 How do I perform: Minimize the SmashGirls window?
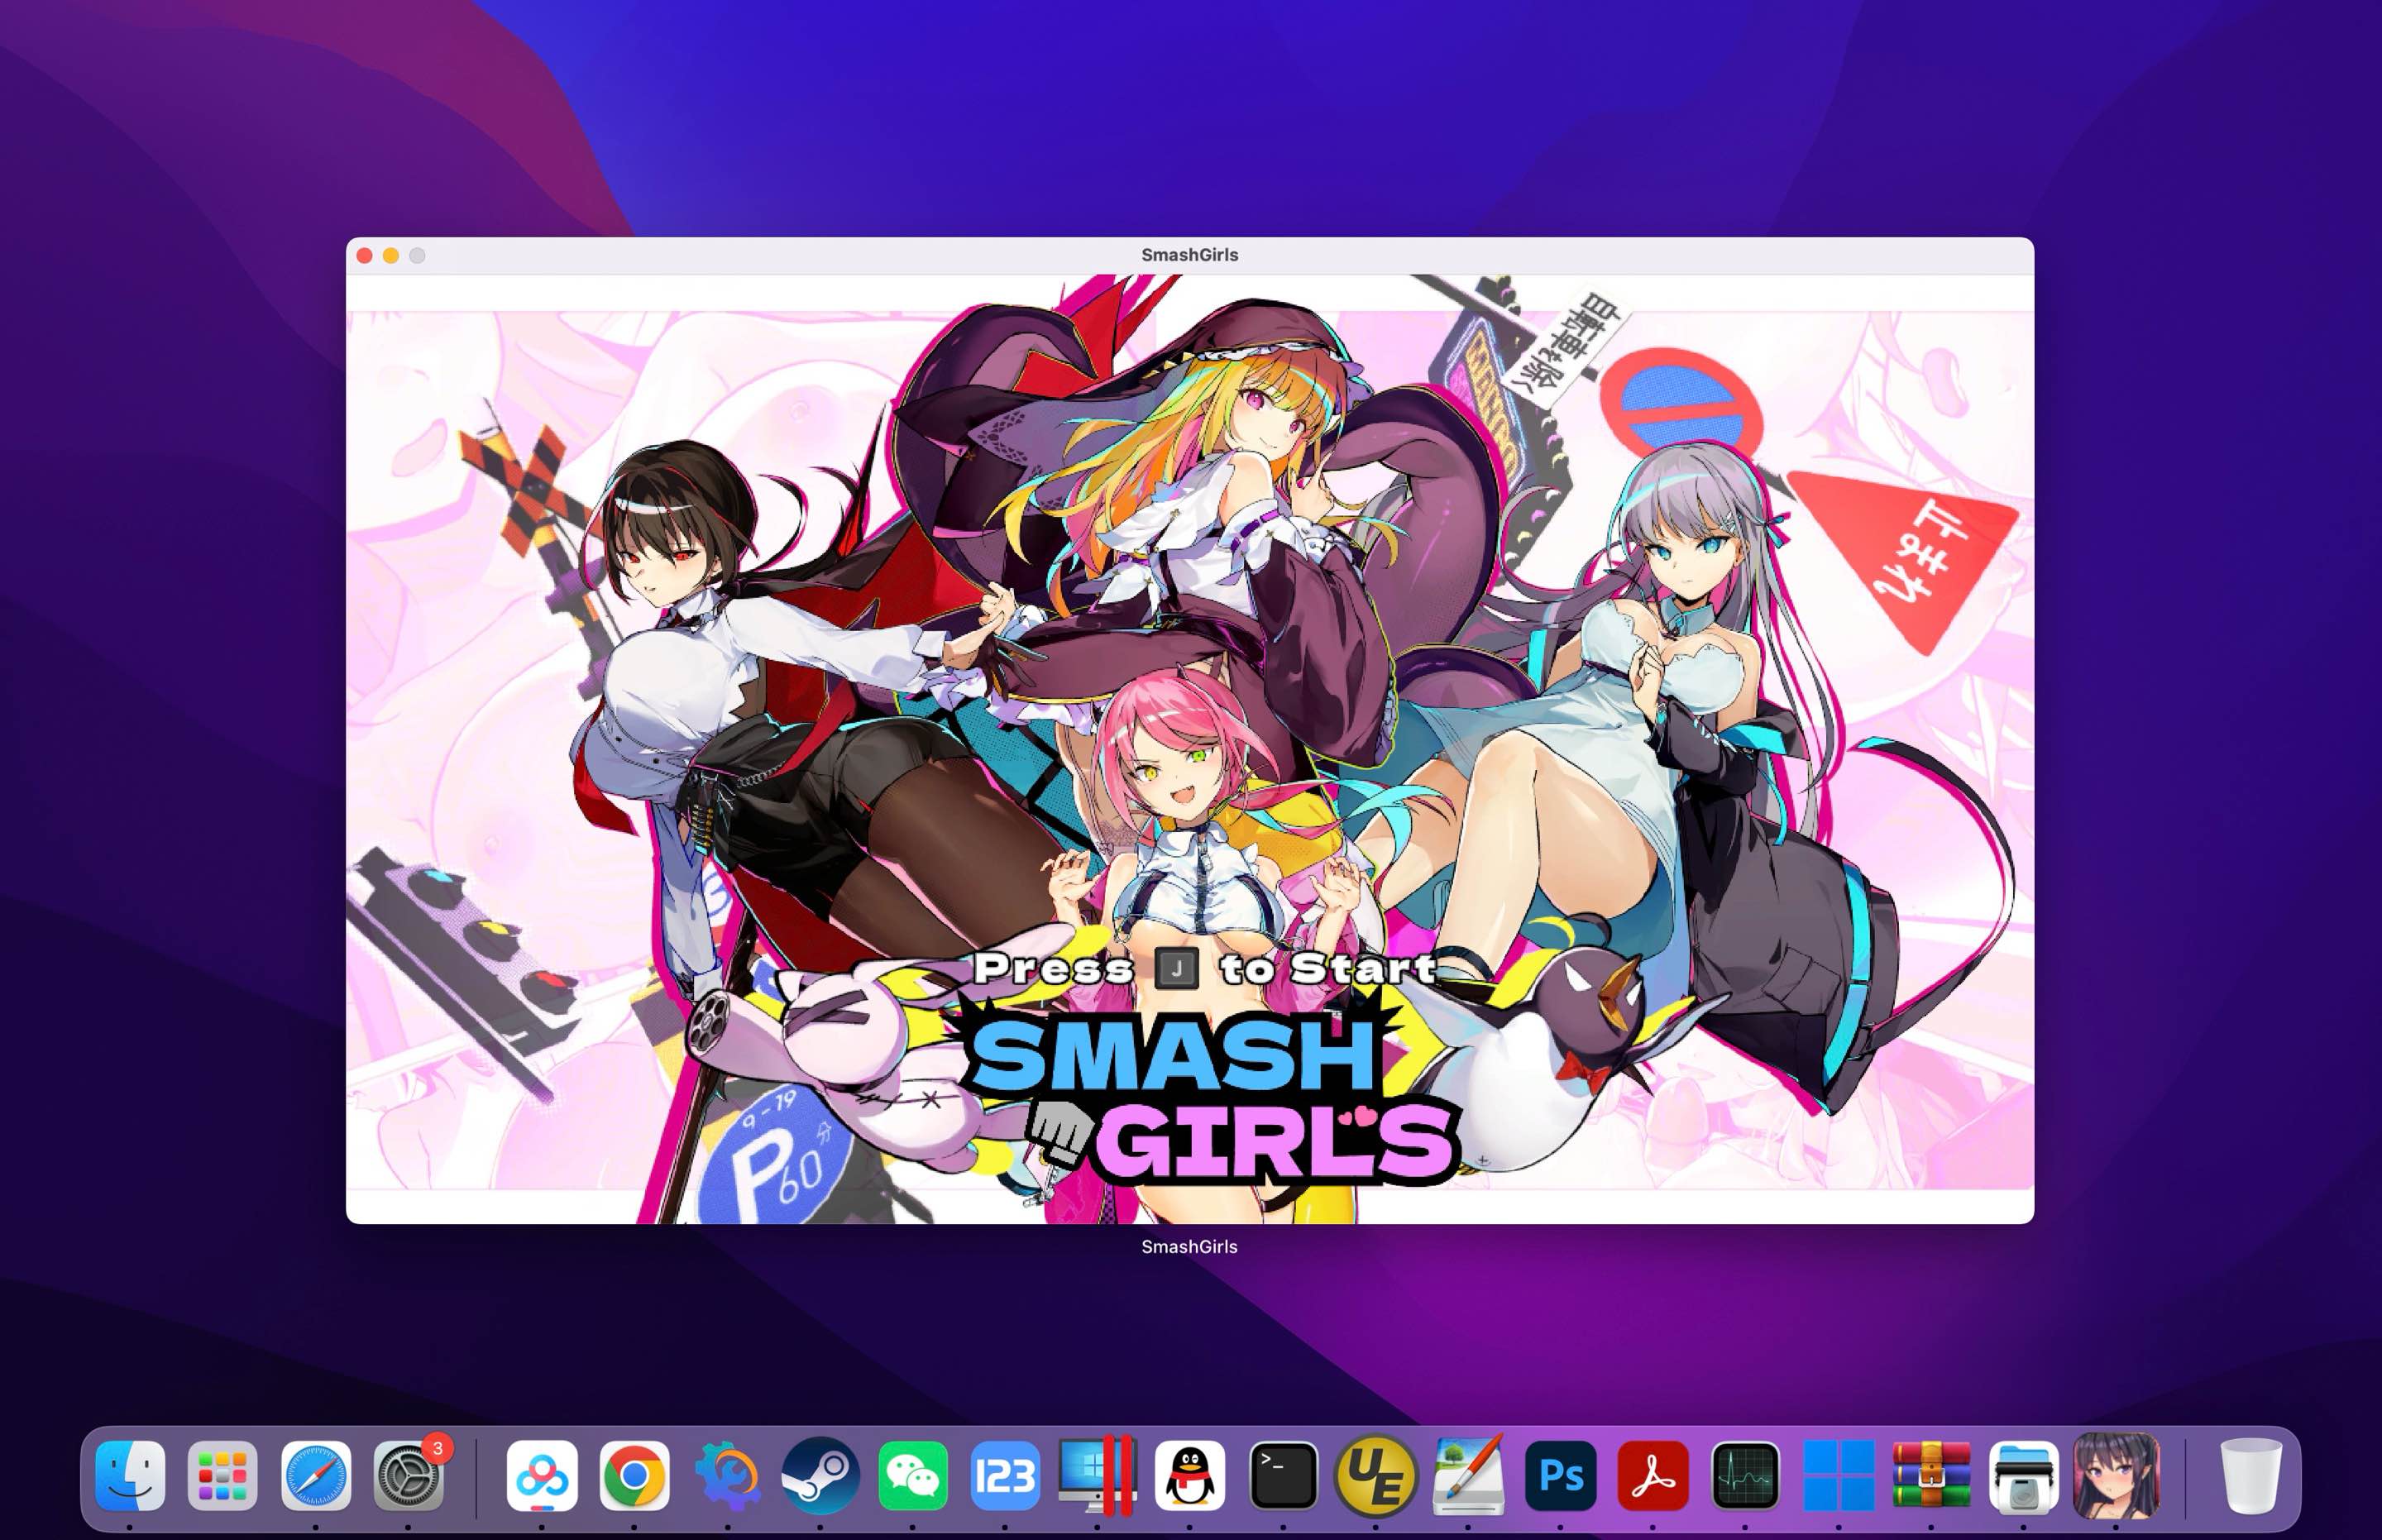click(x=391, y=256)
